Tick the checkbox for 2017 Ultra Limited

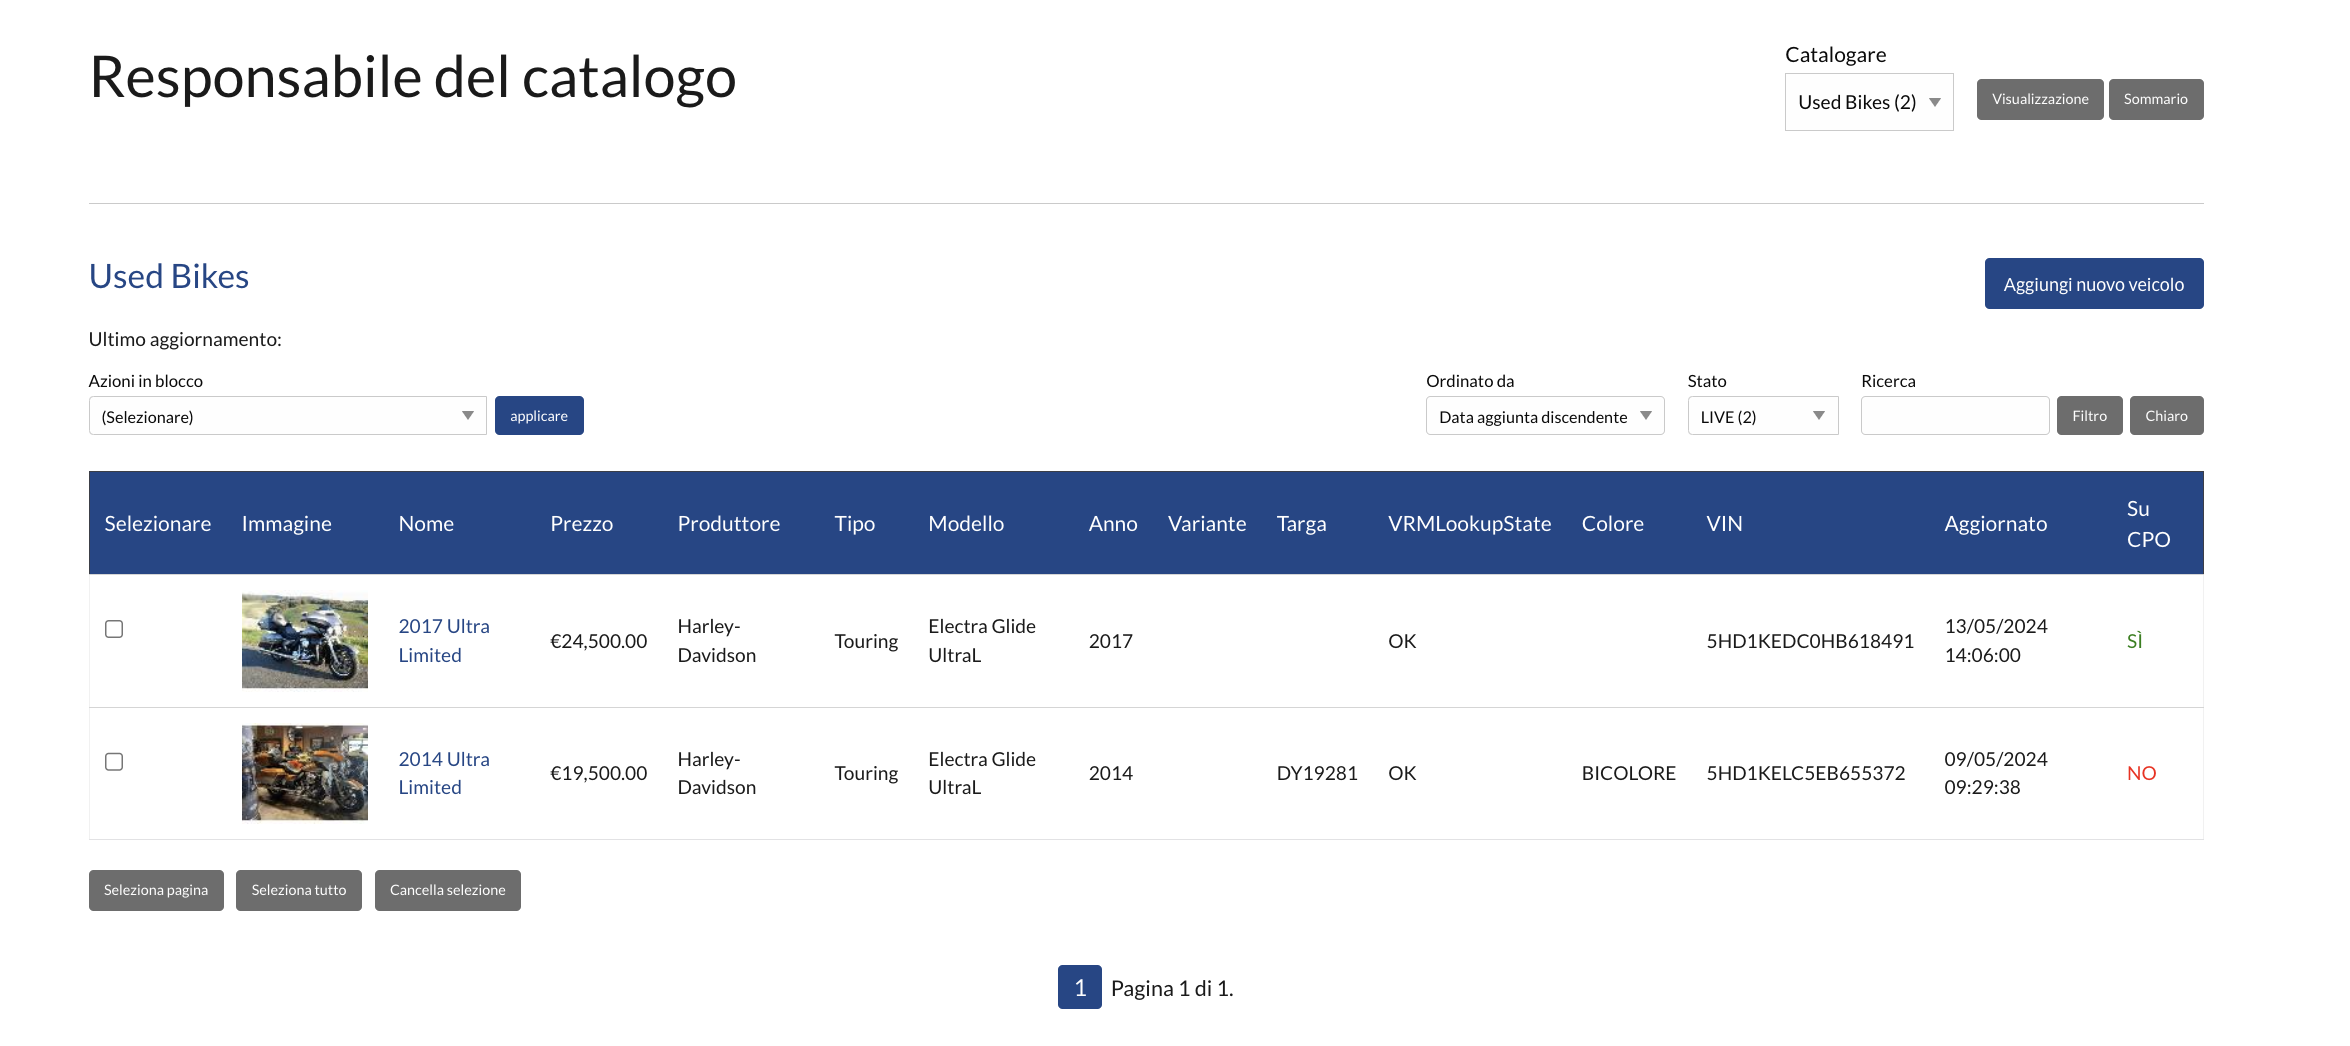click(x=114, y=629)
